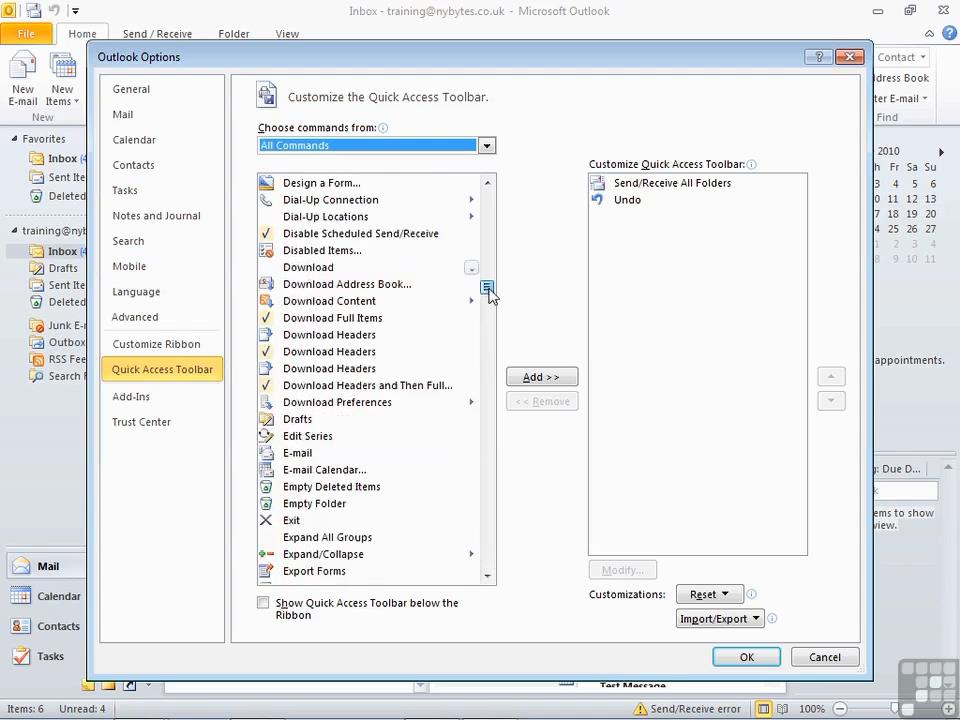960x720 pixels.
Task: Click the Download Address Book icon
Action: coord(266,284)
